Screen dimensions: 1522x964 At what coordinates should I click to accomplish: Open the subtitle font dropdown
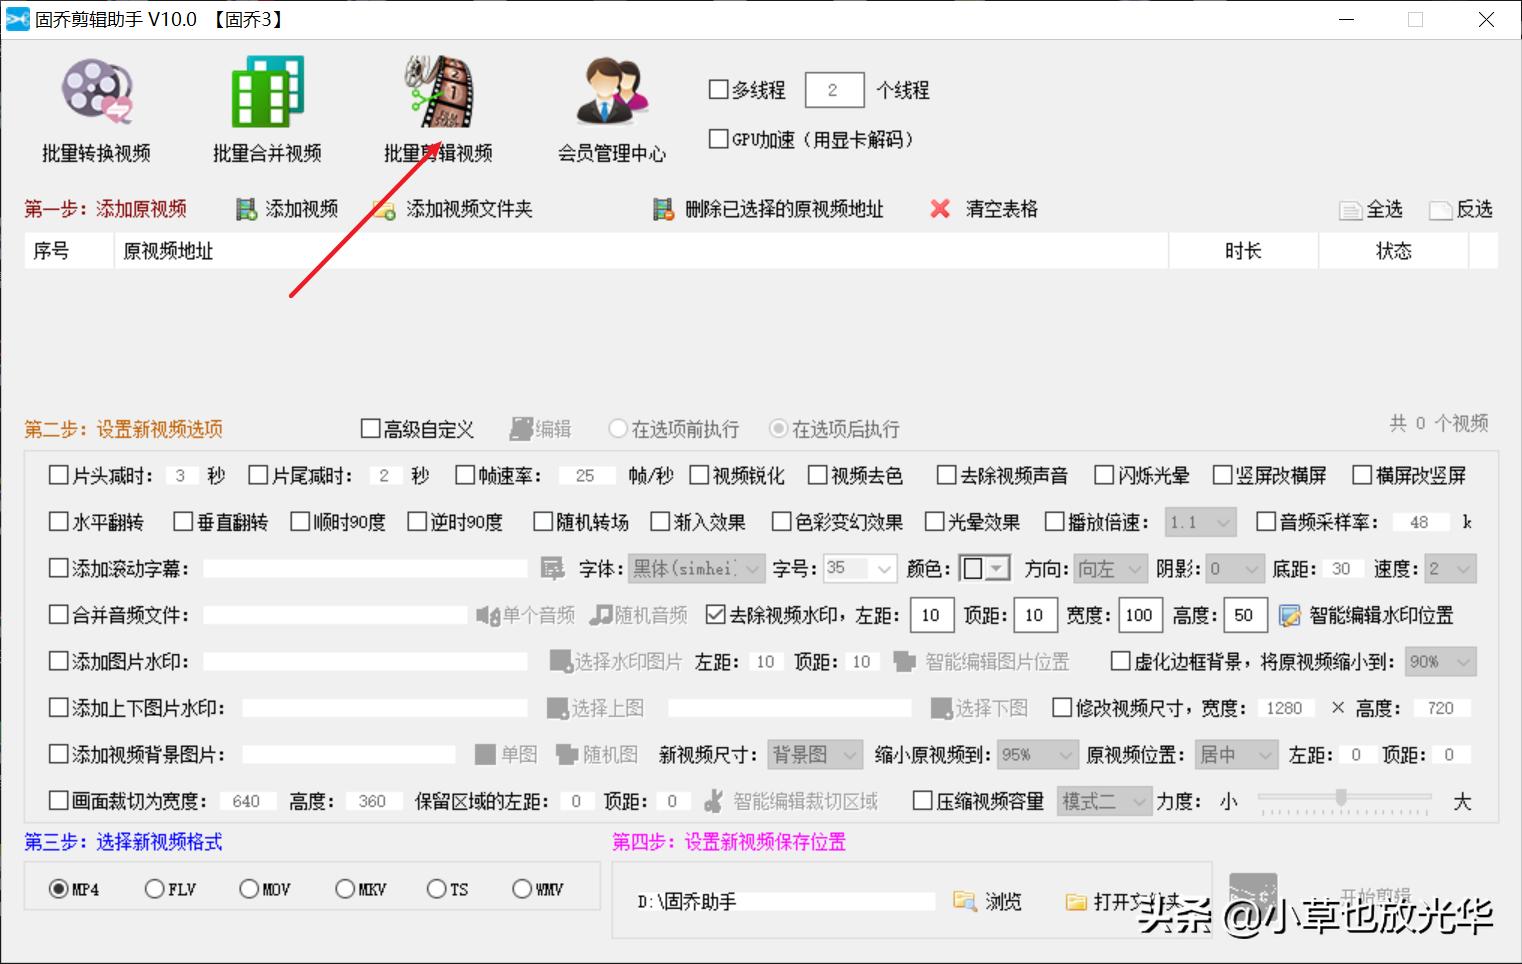point(694,568)
